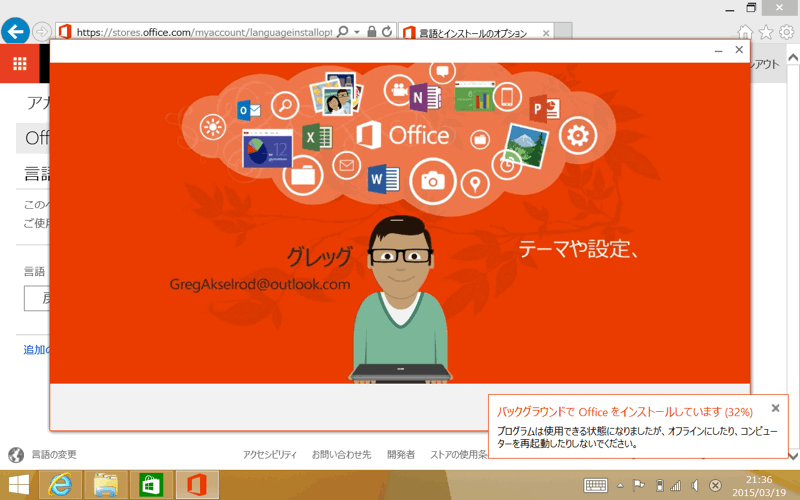The height and width of the screenshot is (500, 800).
Task: Open Favorites with the star icon
Action: coord(766,32)
